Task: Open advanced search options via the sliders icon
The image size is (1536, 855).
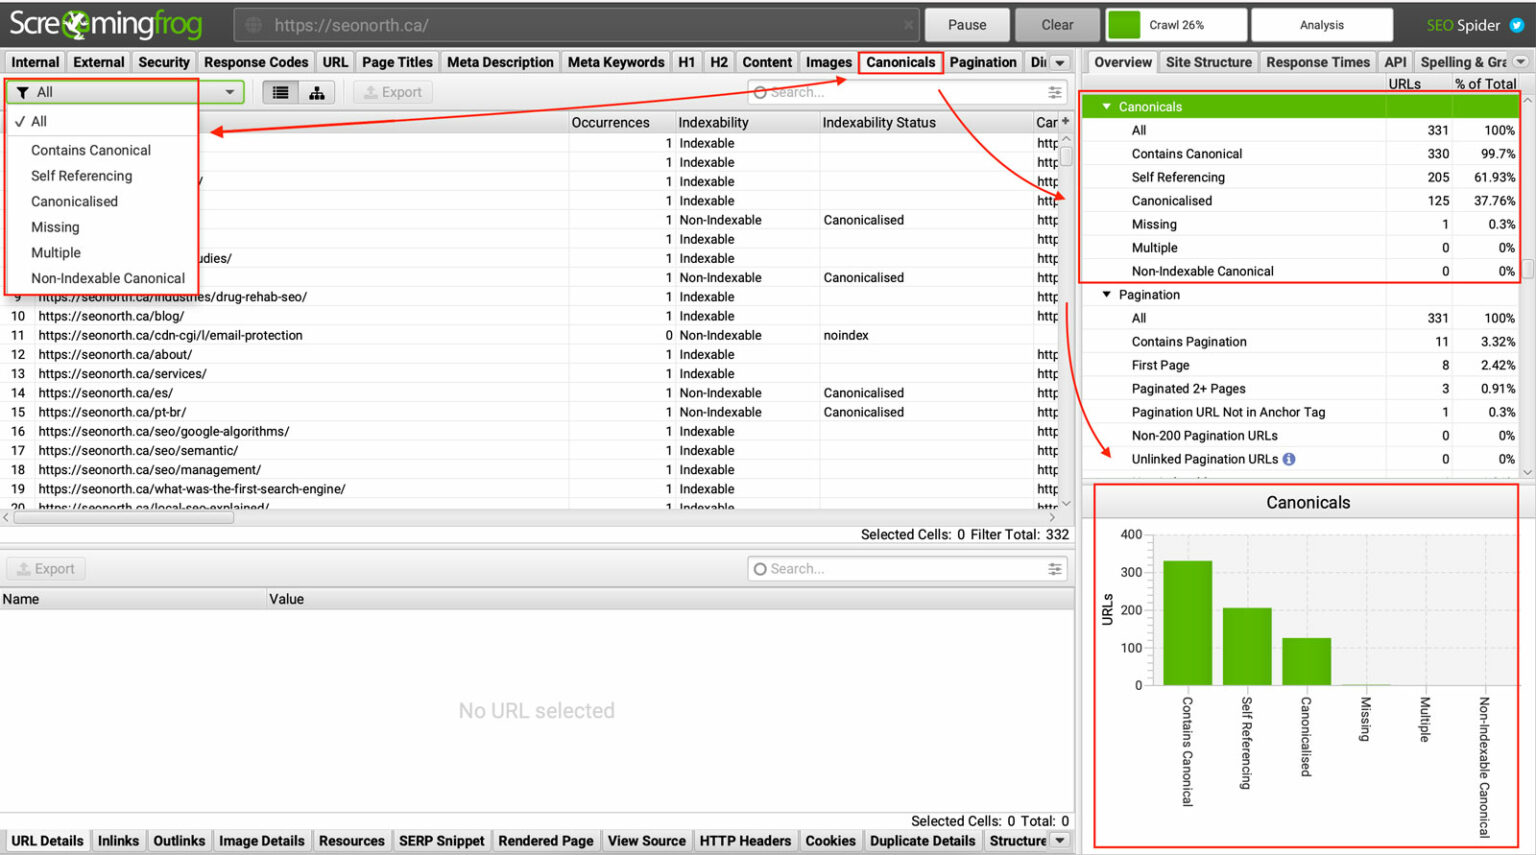Action: 1055,92
